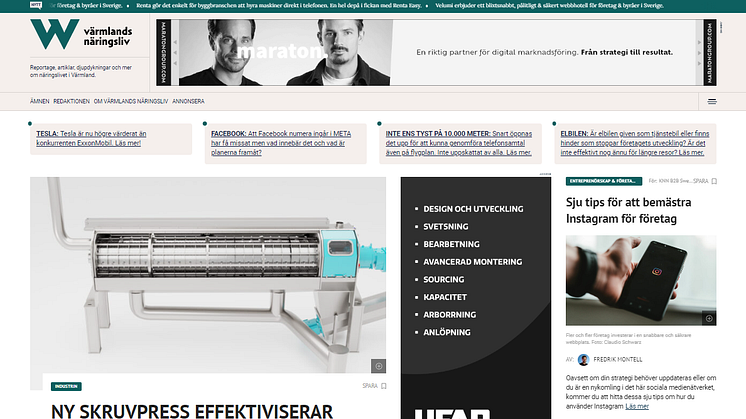746x419 pixels.
Task: Click the ENTREPRENÖRSKAP & FÖRETA... category tag
Action: coord(602,182)
